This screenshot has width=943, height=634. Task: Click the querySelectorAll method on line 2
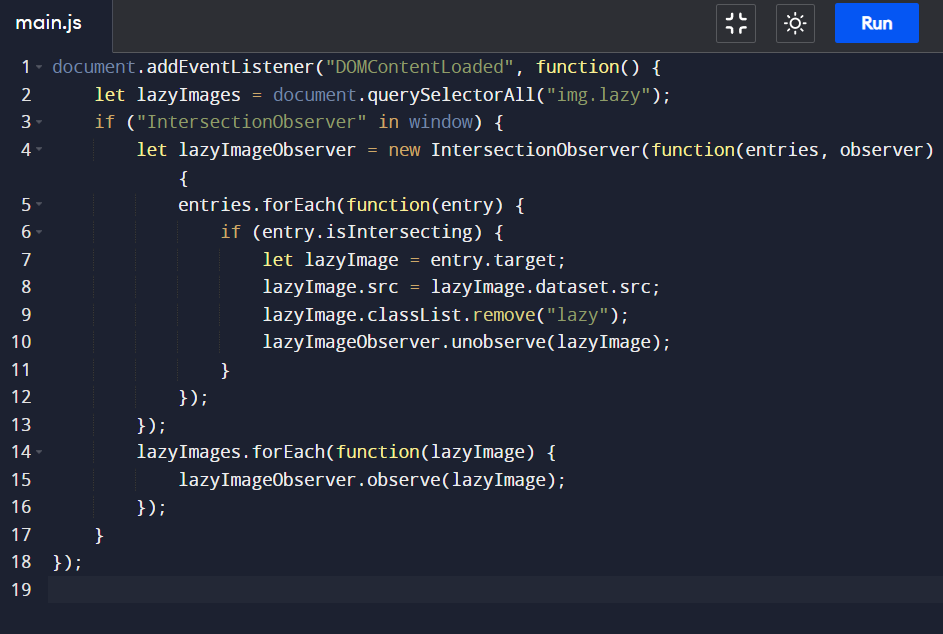coord(451,94)
